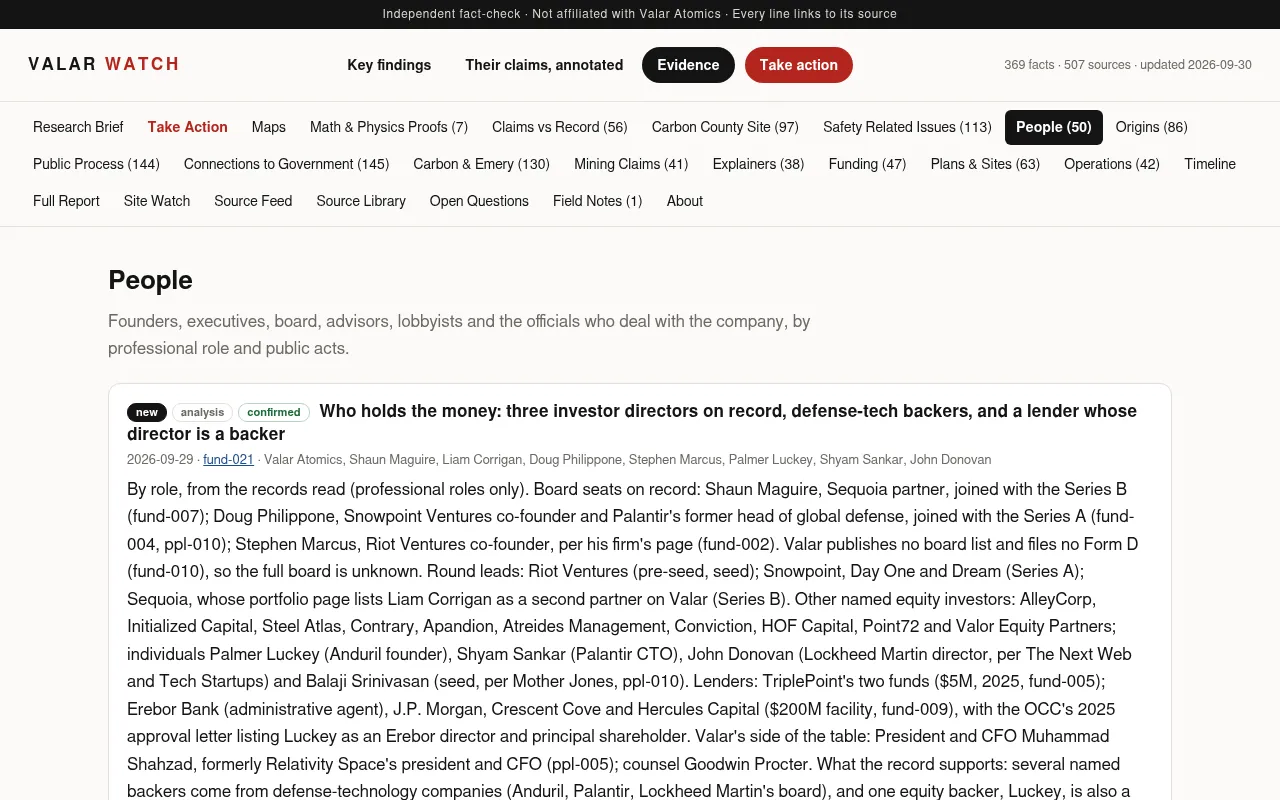Open the red Take Action sub-tab

point(188,127)
